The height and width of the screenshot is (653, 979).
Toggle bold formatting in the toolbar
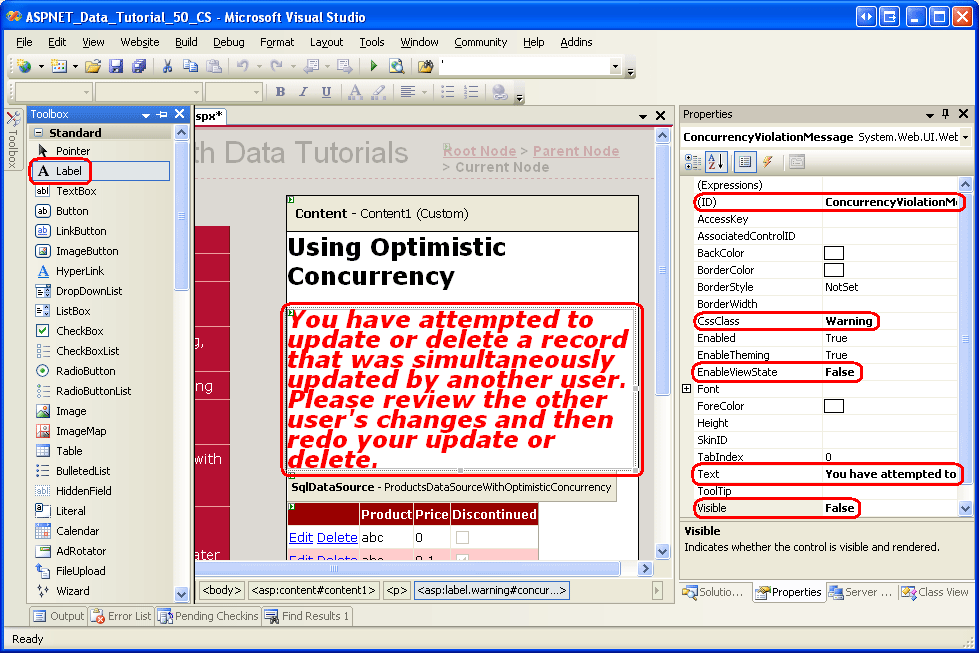pos(280,92)
